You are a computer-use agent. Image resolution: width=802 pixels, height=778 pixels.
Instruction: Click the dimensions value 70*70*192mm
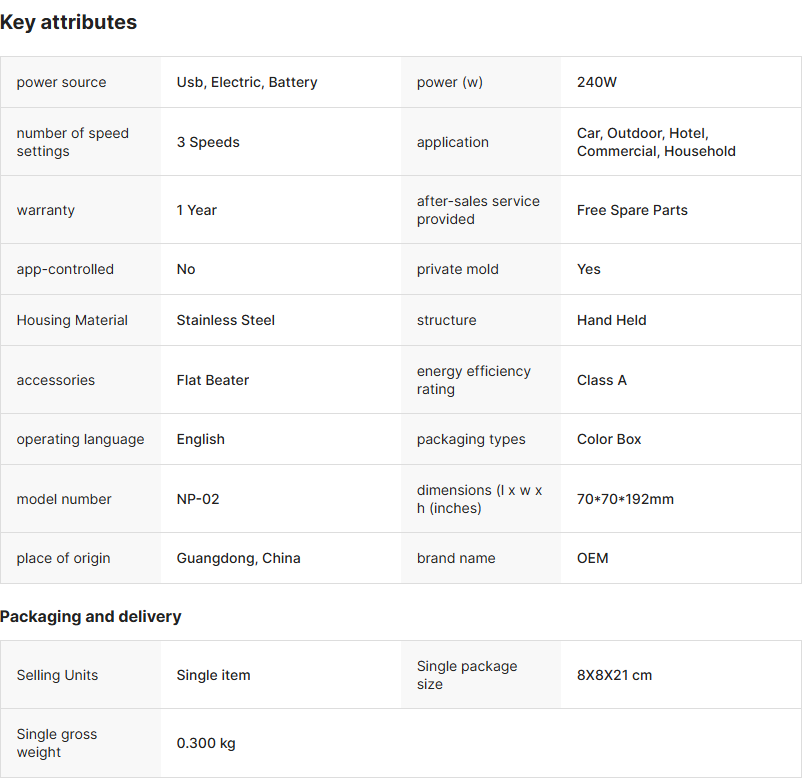coord(625,499)
